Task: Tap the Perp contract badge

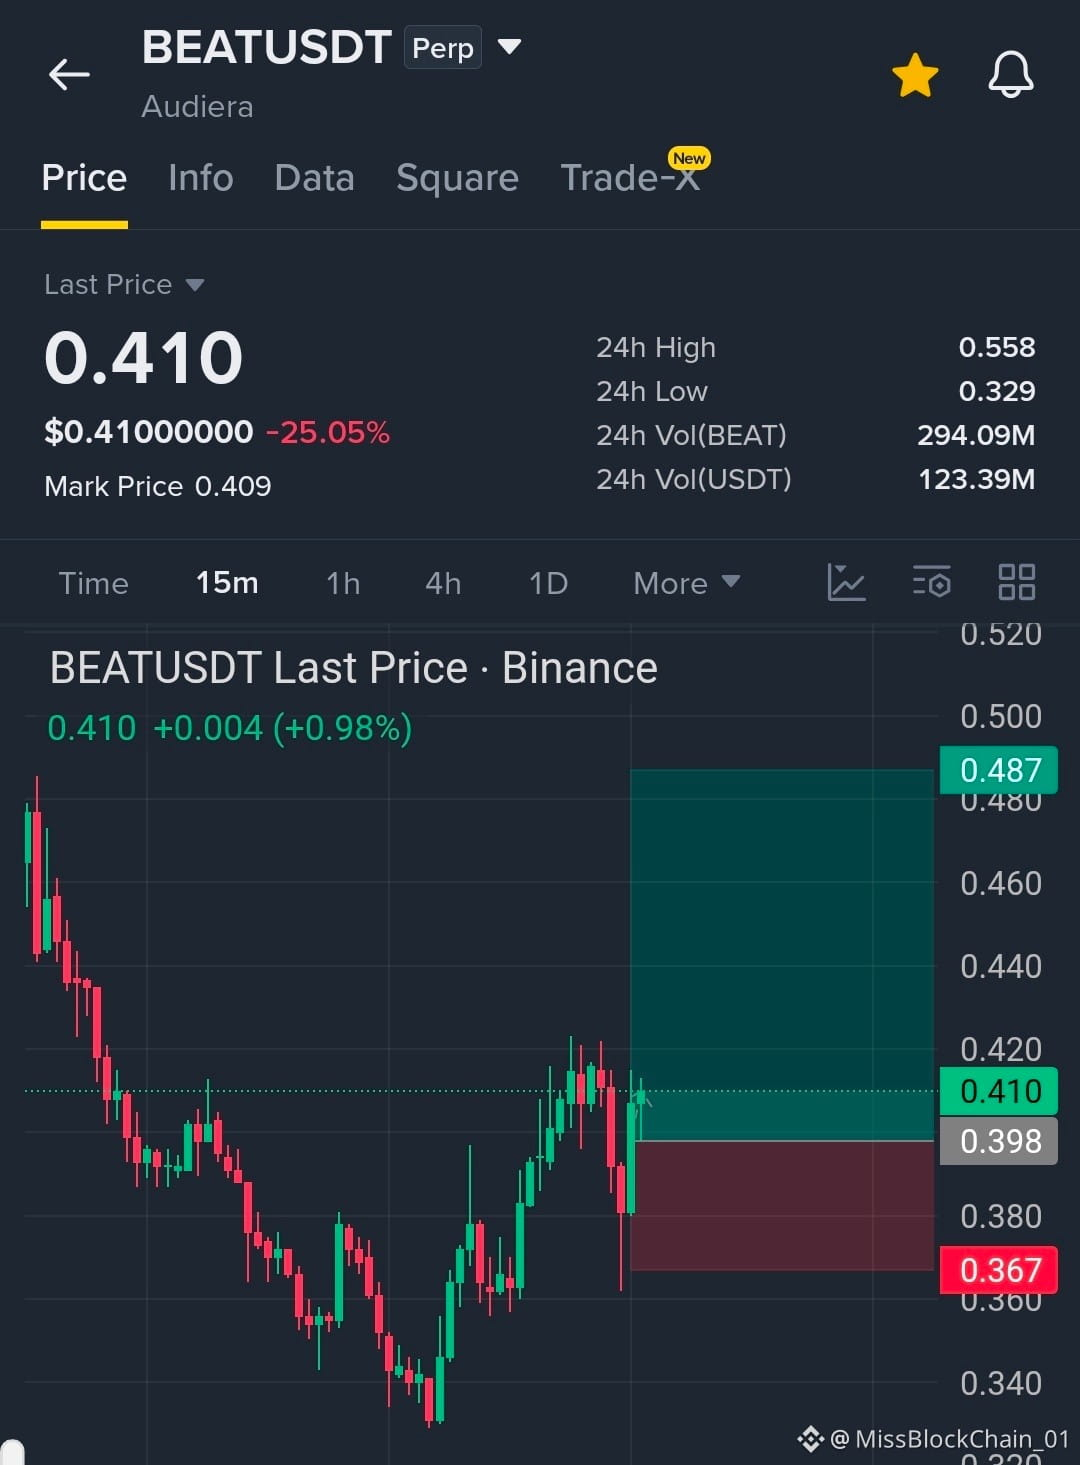Action: tap(443, 48)
